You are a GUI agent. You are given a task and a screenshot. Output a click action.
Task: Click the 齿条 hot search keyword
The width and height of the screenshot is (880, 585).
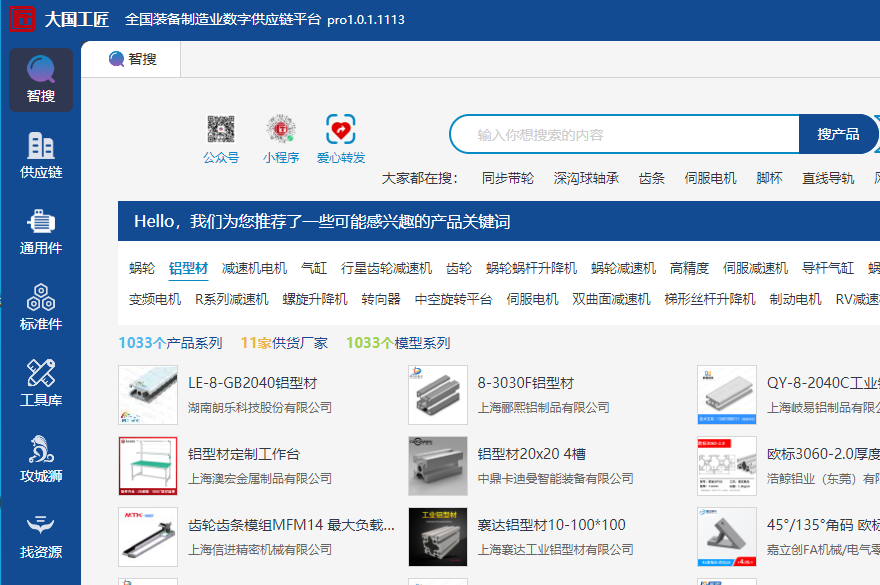pyautogui.click(x=650, y=178)
